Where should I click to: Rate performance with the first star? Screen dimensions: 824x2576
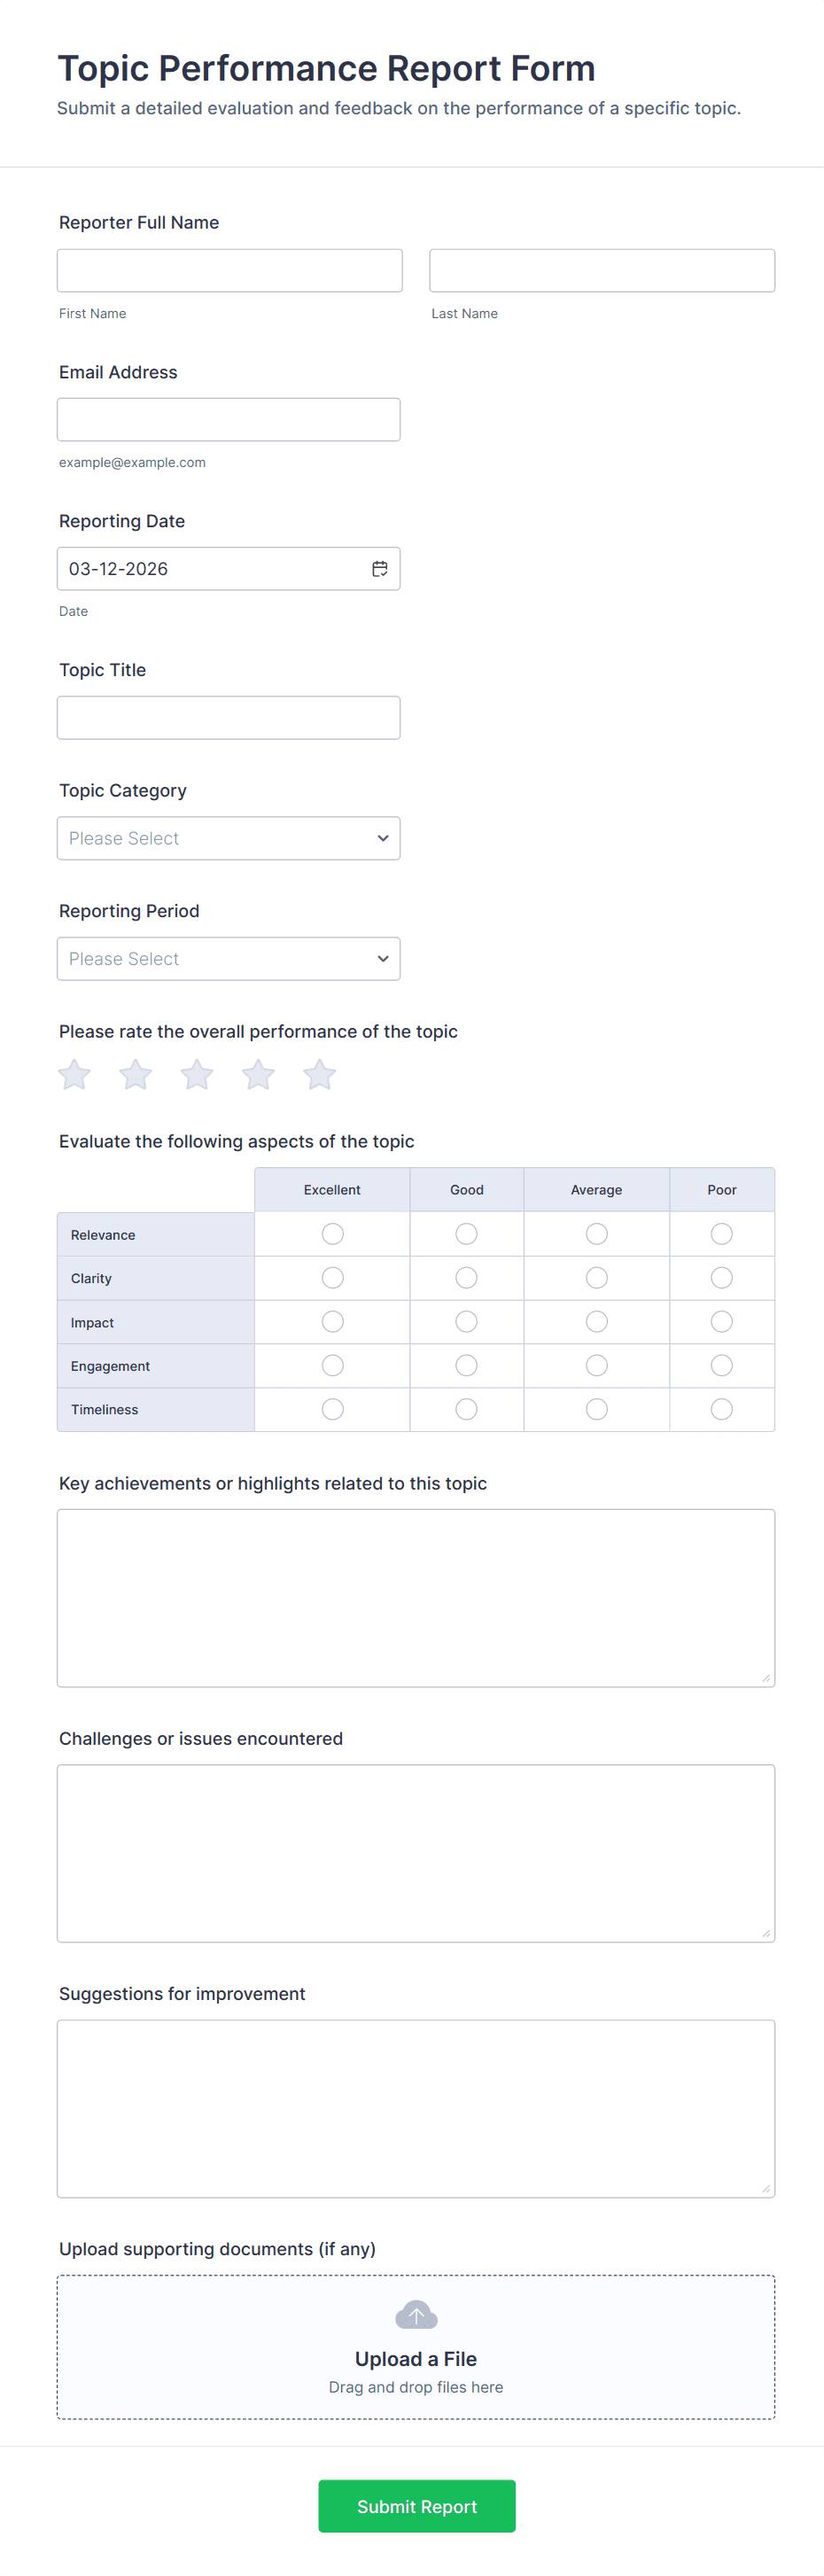(x=74, y=1075)
